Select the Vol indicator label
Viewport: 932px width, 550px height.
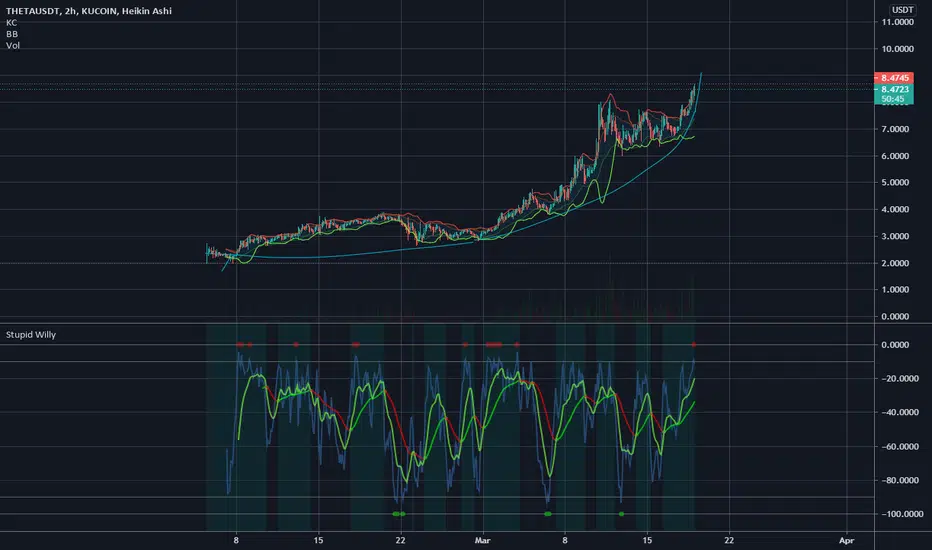[x=13, y=45]
